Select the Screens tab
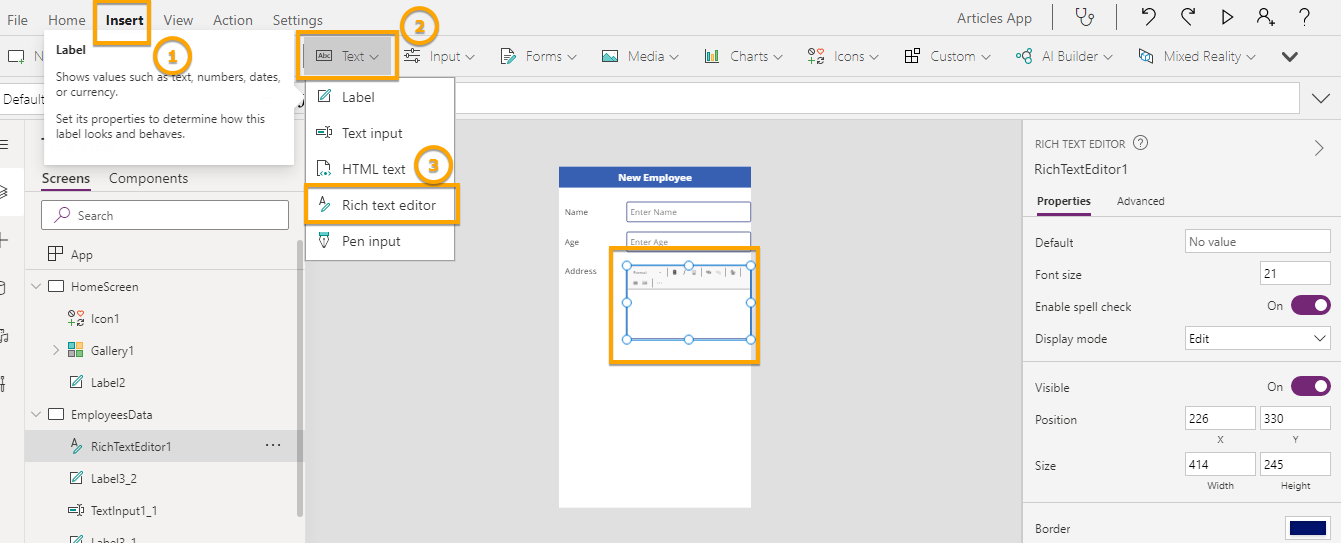Viewport: 1341px width, 543px height. coord(66,178)
